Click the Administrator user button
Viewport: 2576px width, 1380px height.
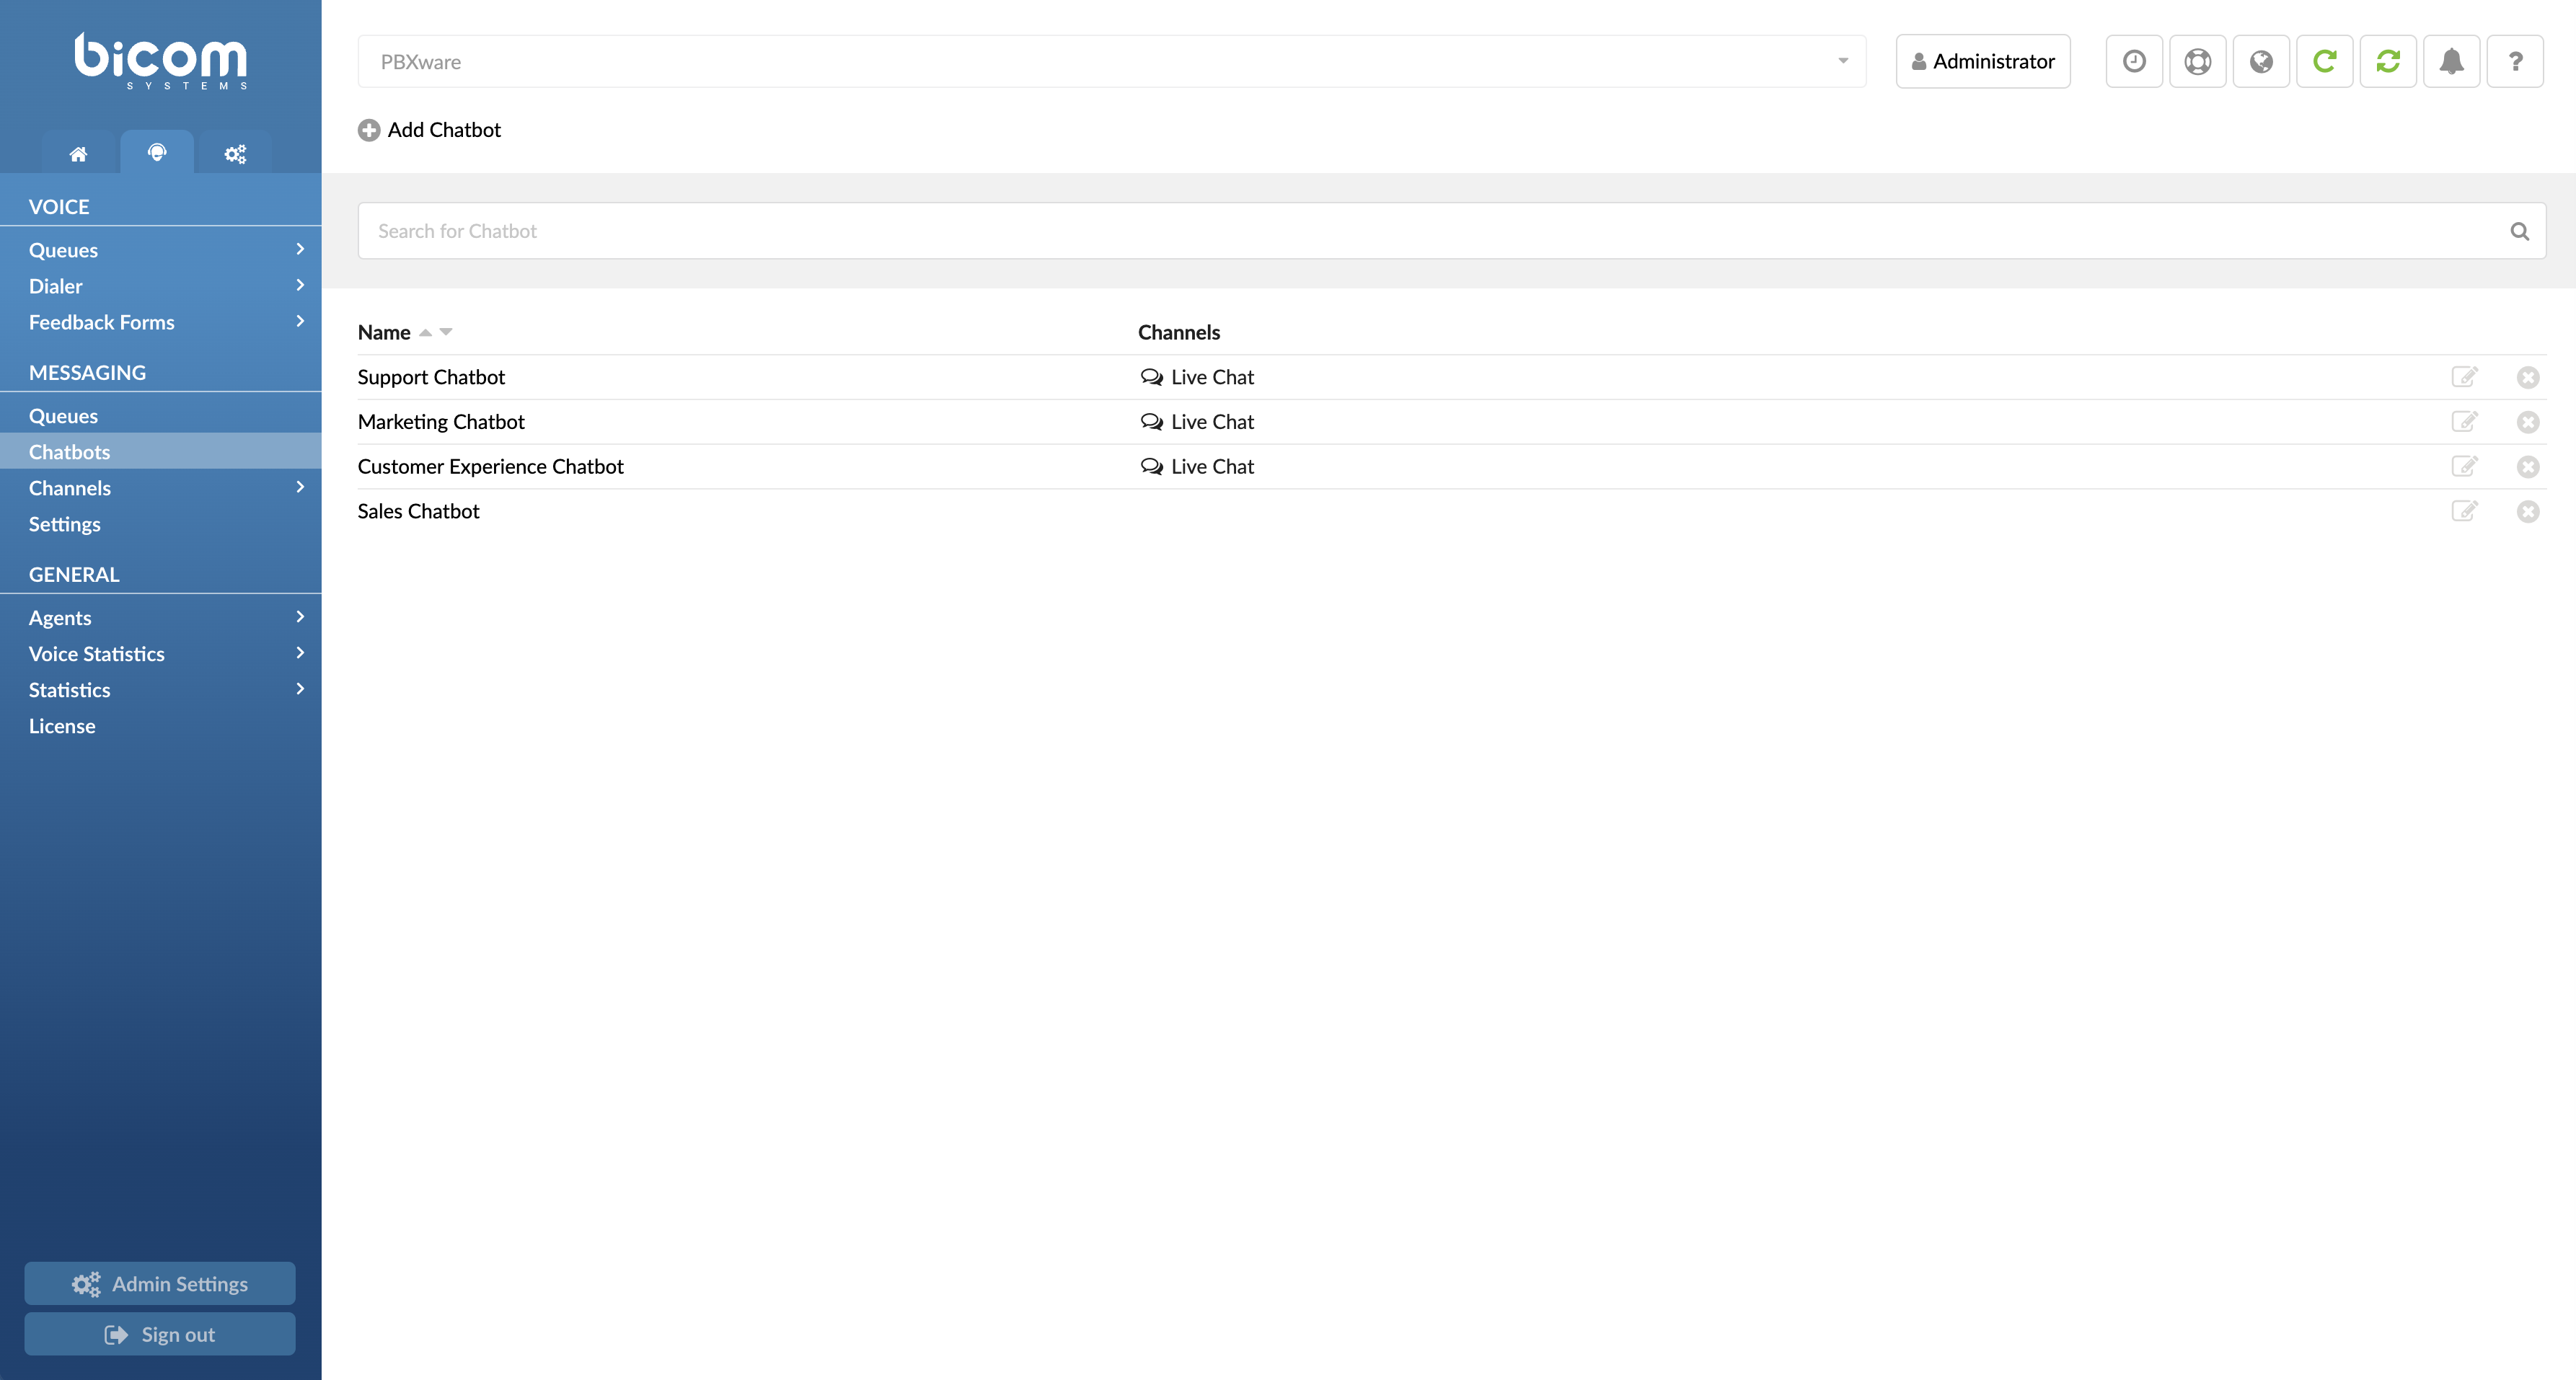pyautogui.click(x=1983, y=62)
